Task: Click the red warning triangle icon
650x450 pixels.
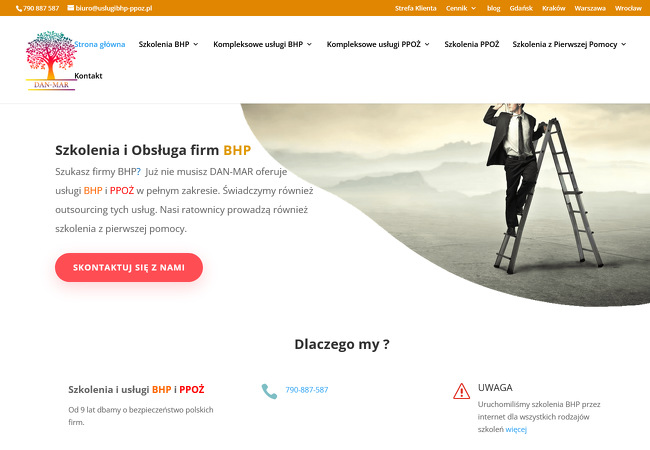Action: coord(461,391)
